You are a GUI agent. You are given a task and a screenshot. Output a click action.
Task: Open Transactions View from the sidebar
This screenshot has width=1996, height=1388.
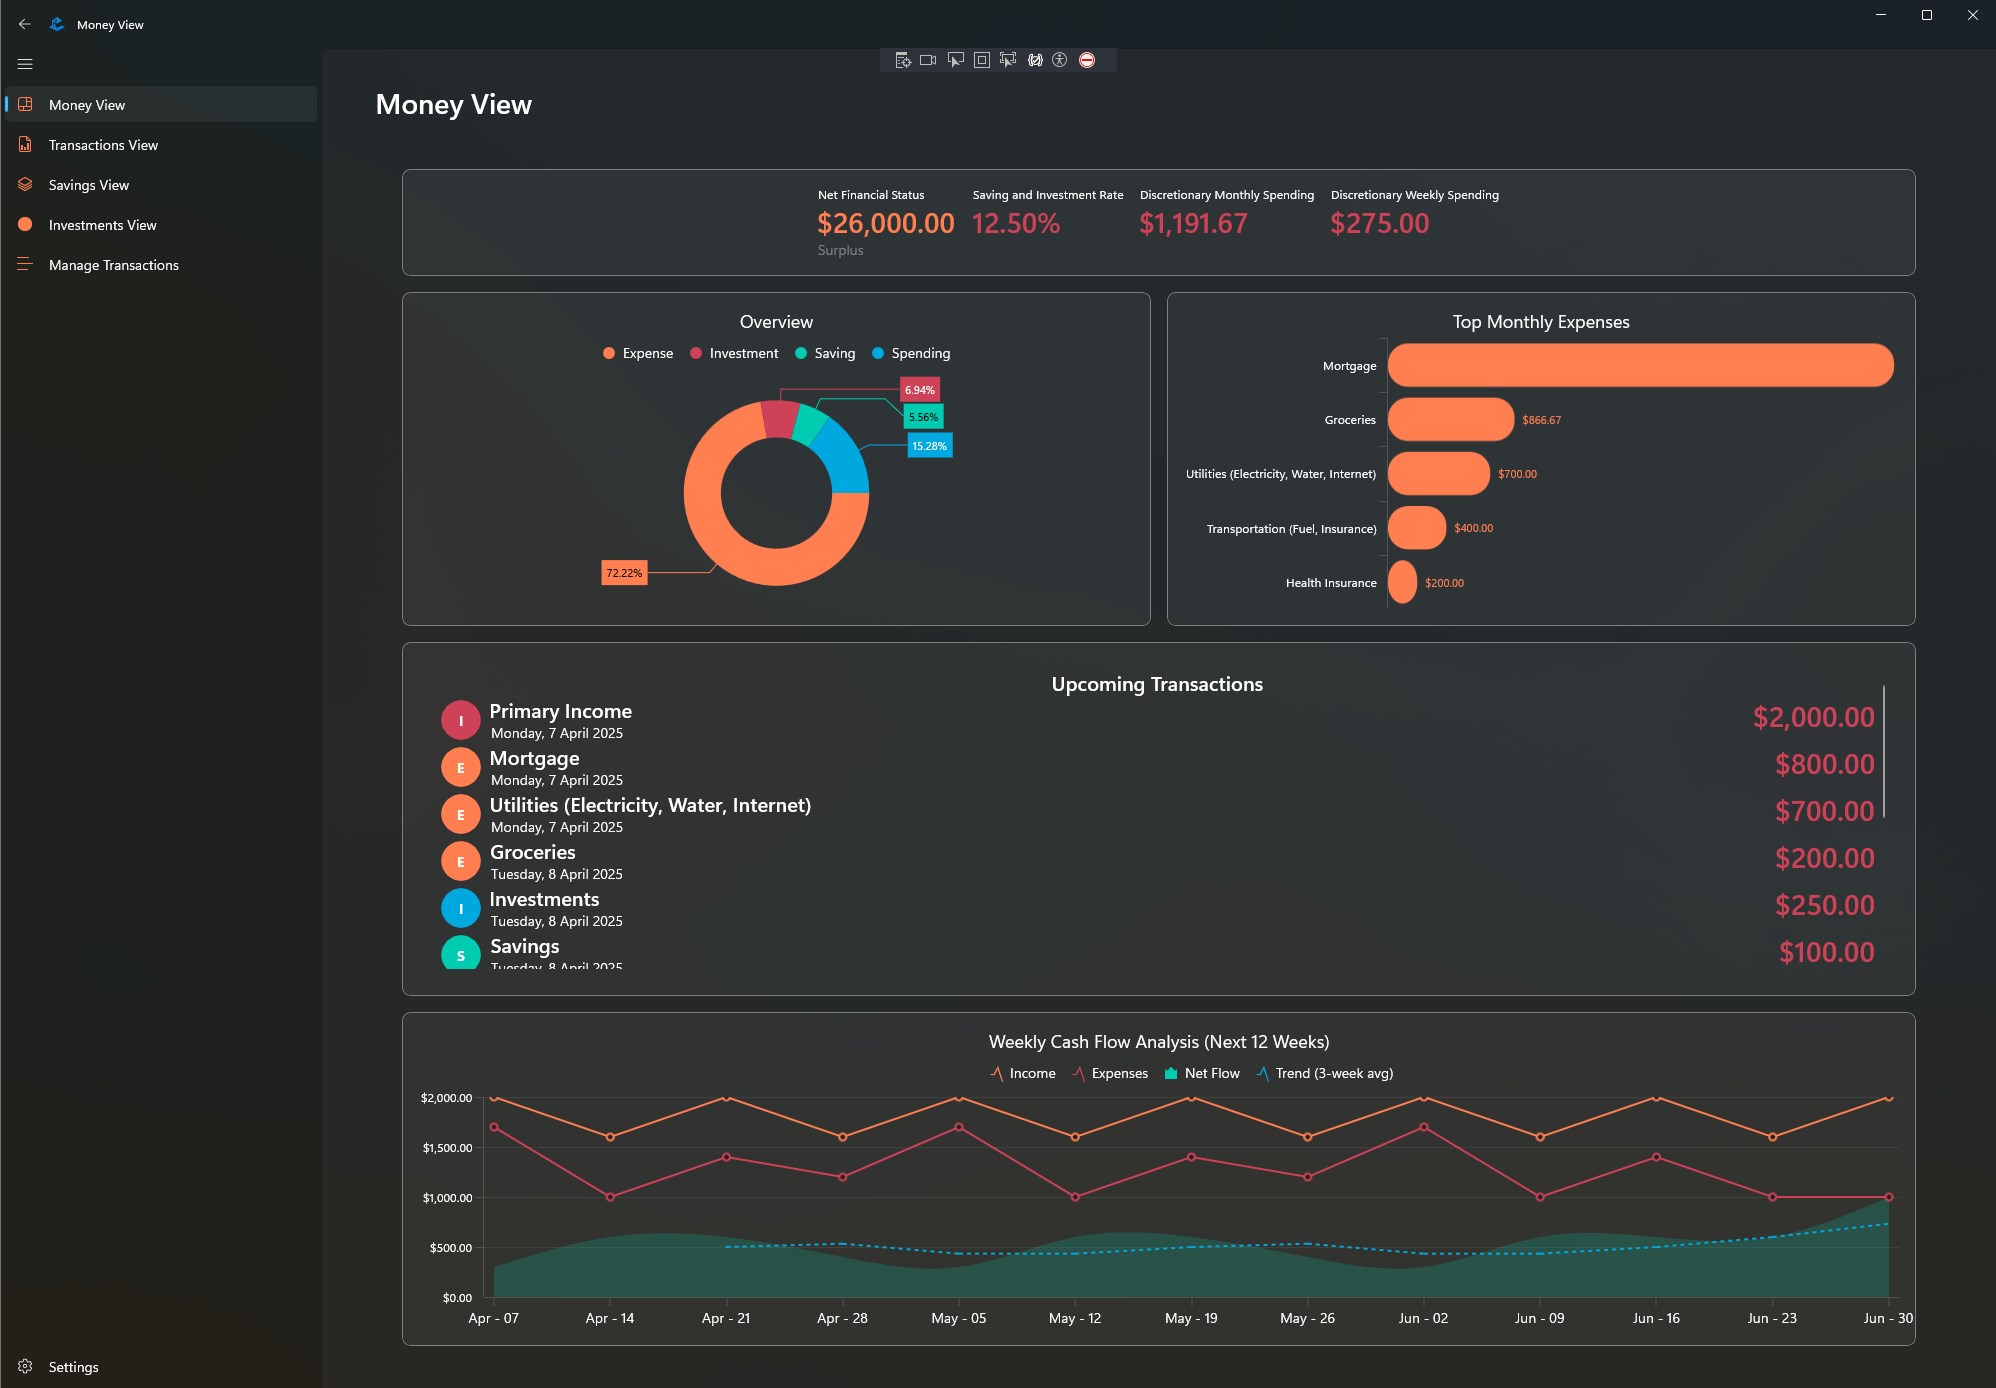(x=103, y=145)
